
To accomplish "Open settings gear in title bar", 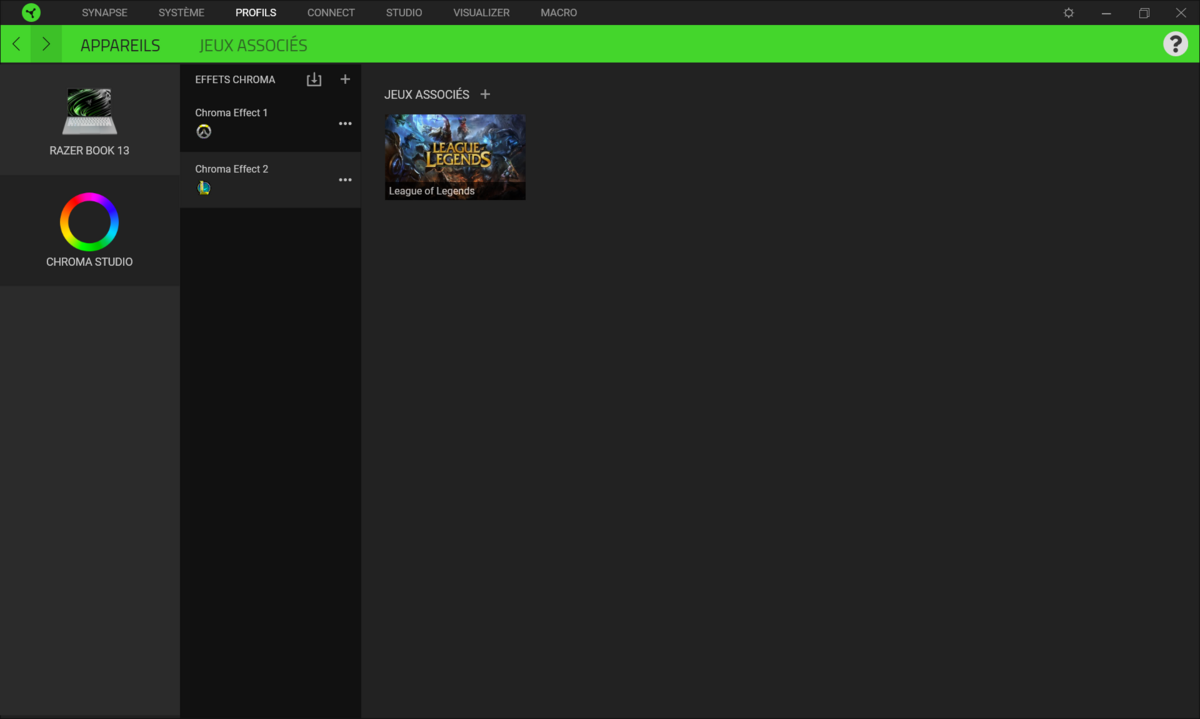I will [x=1069, y=13].
